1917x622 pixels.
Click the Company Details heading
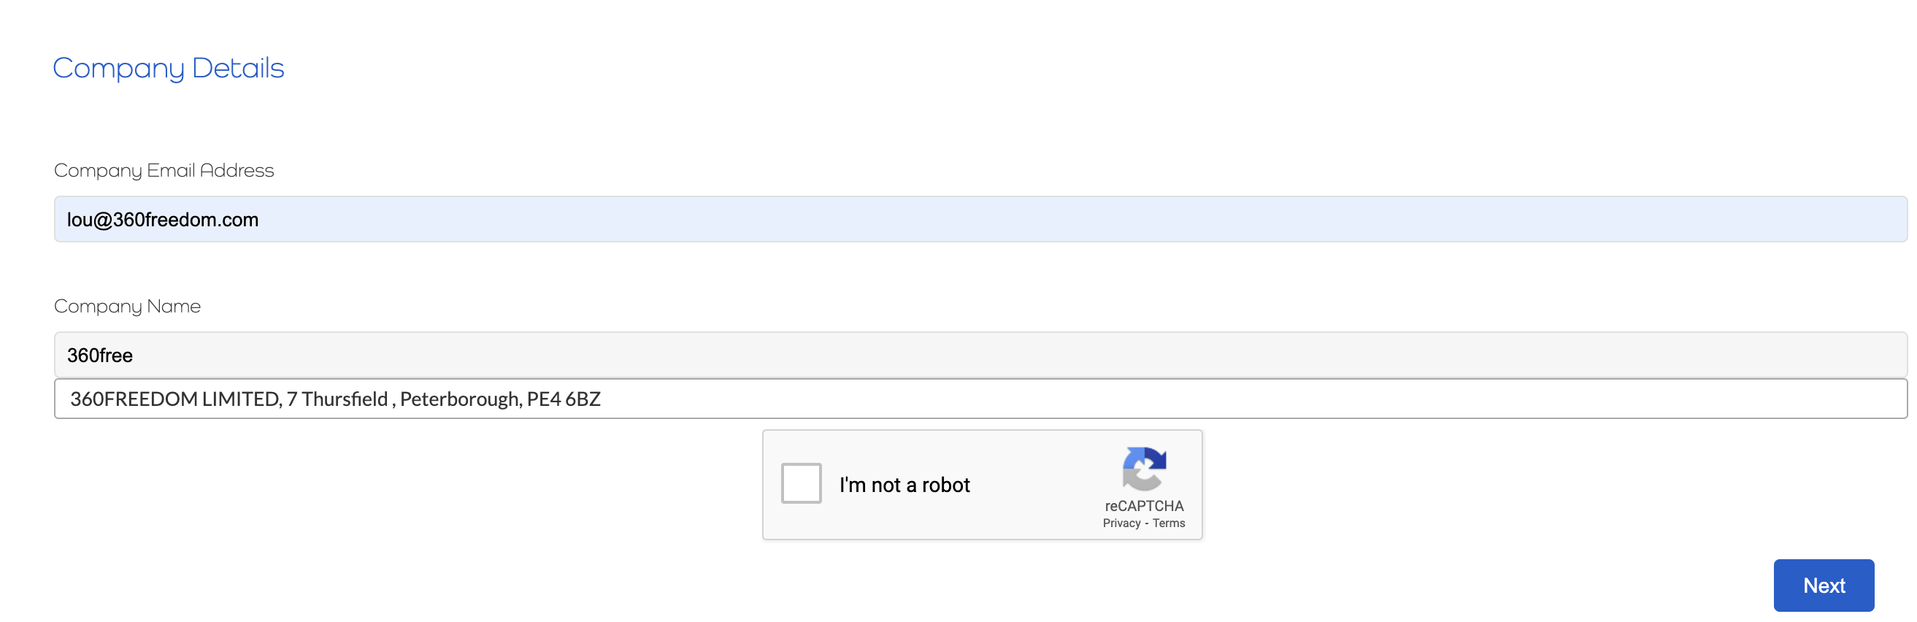(167, 68)
